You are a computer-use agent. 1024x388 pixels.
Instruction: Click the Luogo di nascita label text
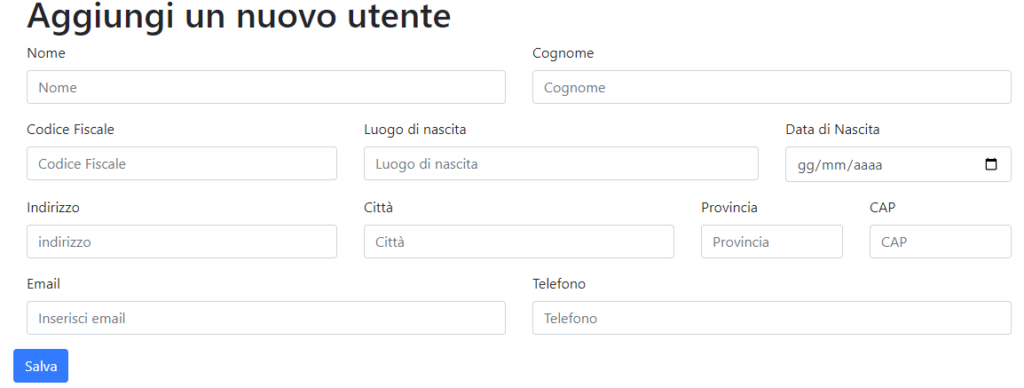point(415,129)
